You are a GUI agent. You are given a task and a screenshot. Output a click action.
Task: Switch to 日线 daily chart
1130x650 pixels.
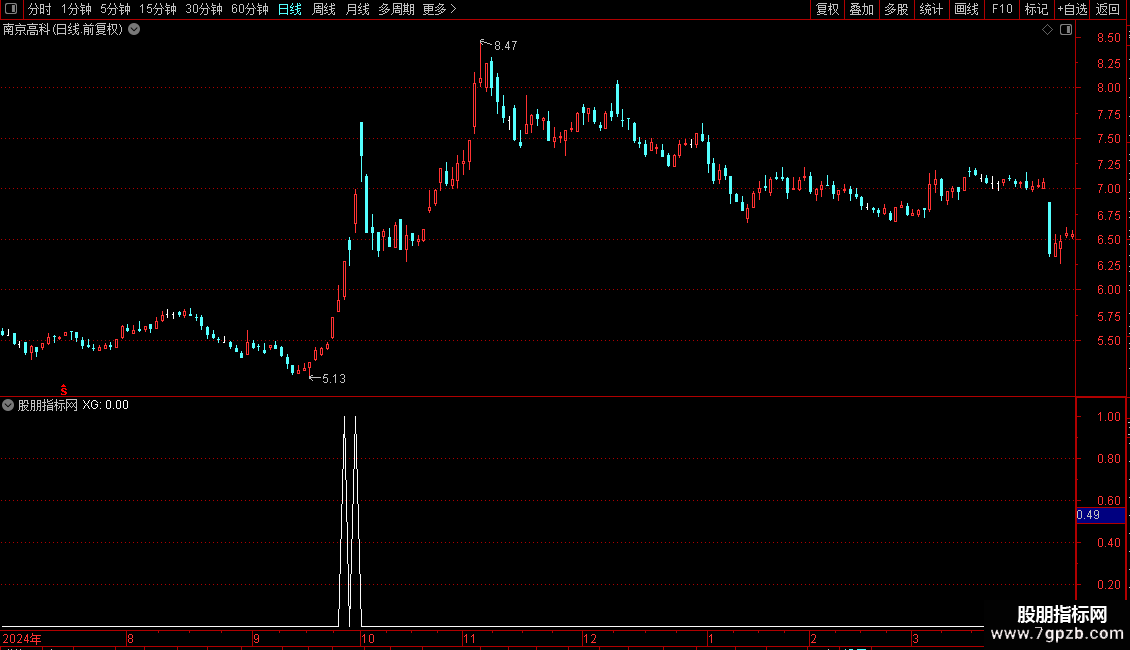pos(290,9)
